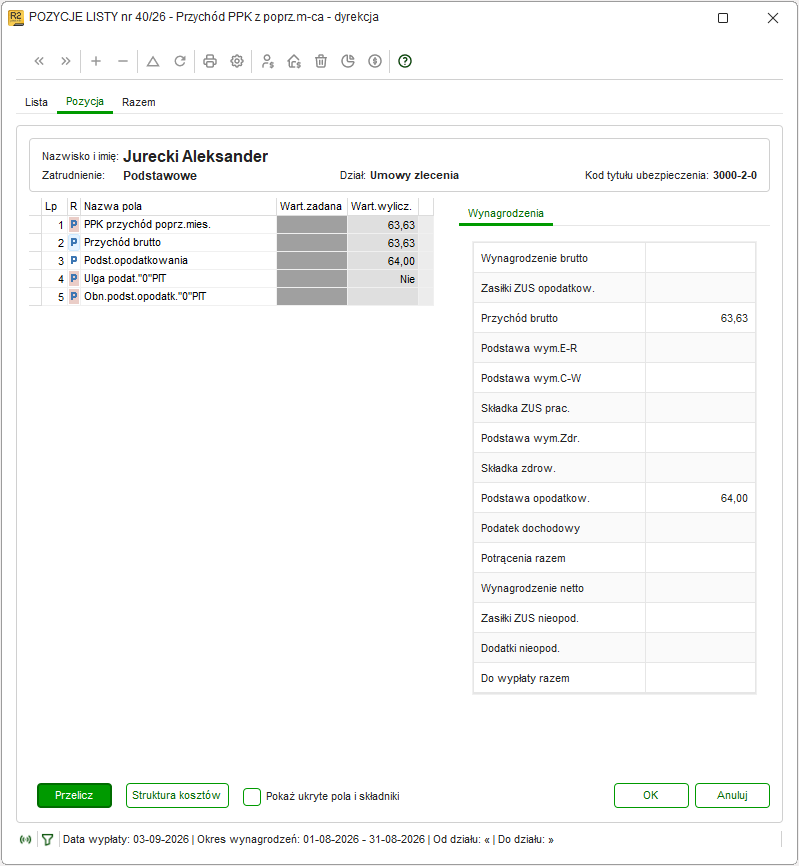Click P marker of Podst.opodatkowania row
Image resolution: width=799 pixels, height=866 pixels.
point(73,261)
